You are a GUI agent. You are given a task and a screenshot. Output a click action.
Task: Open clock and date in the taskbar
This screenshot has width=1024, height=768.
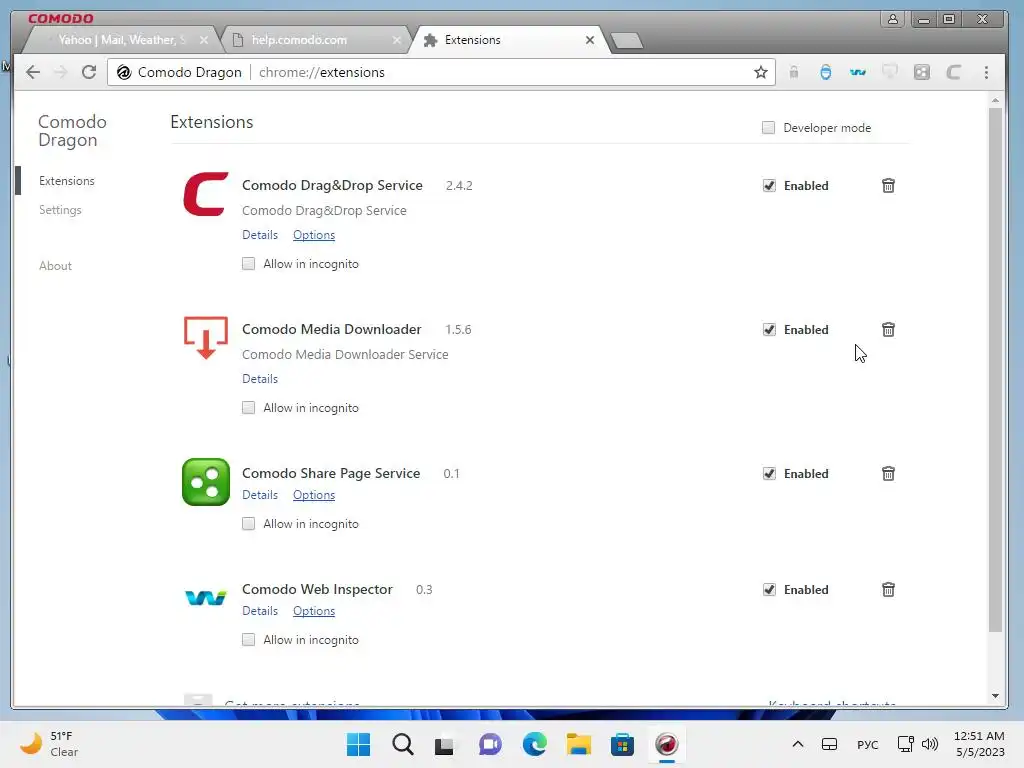click(979, 744)
